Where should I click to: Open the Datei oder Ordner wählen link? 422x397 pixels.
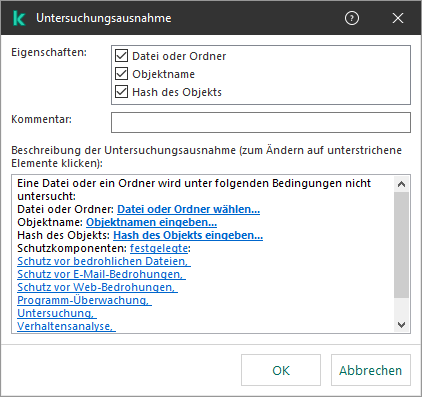click(188, 209)
